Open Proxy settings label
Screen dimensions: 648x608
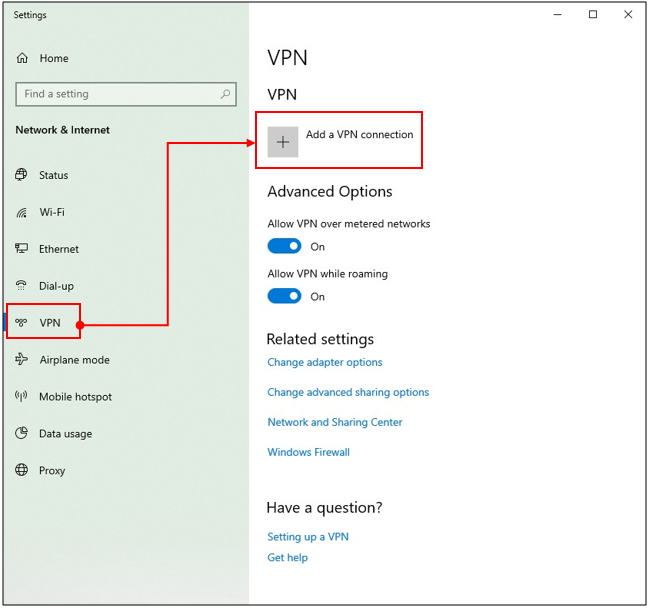[x=52, y=470]
